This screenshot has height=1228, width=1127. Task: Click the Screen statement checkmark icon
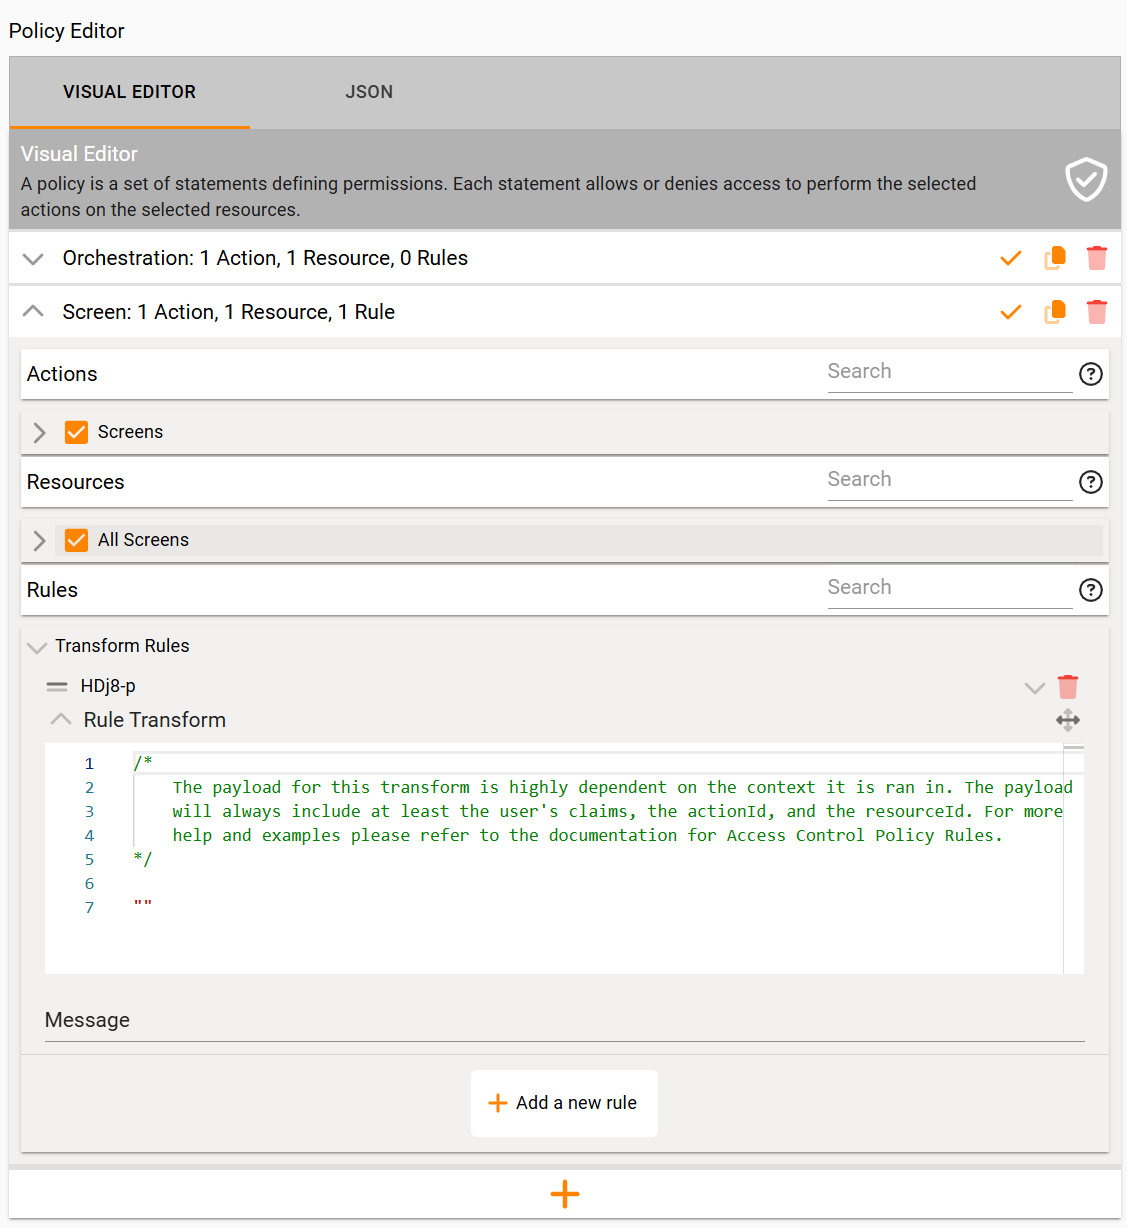coord(1011,312)
